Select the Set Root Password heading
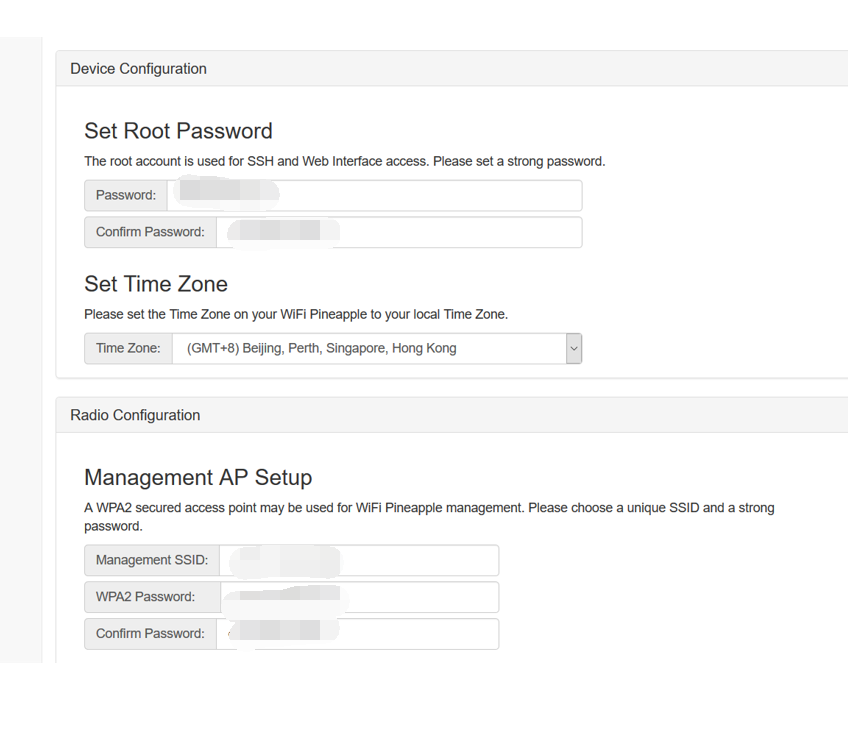 click(x=178, y=131)
